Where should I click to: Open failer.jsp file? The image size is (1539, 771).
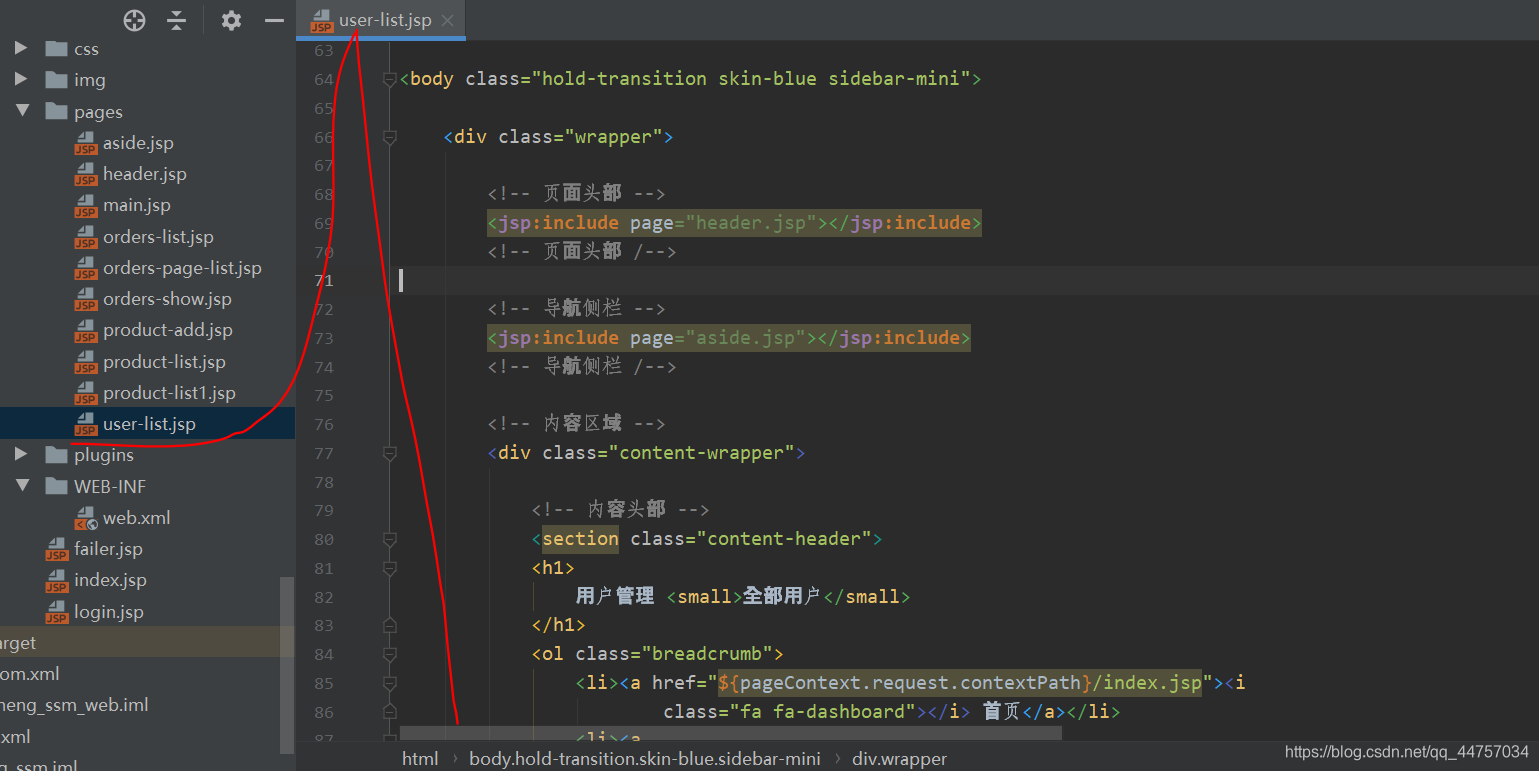coord(108,549)
